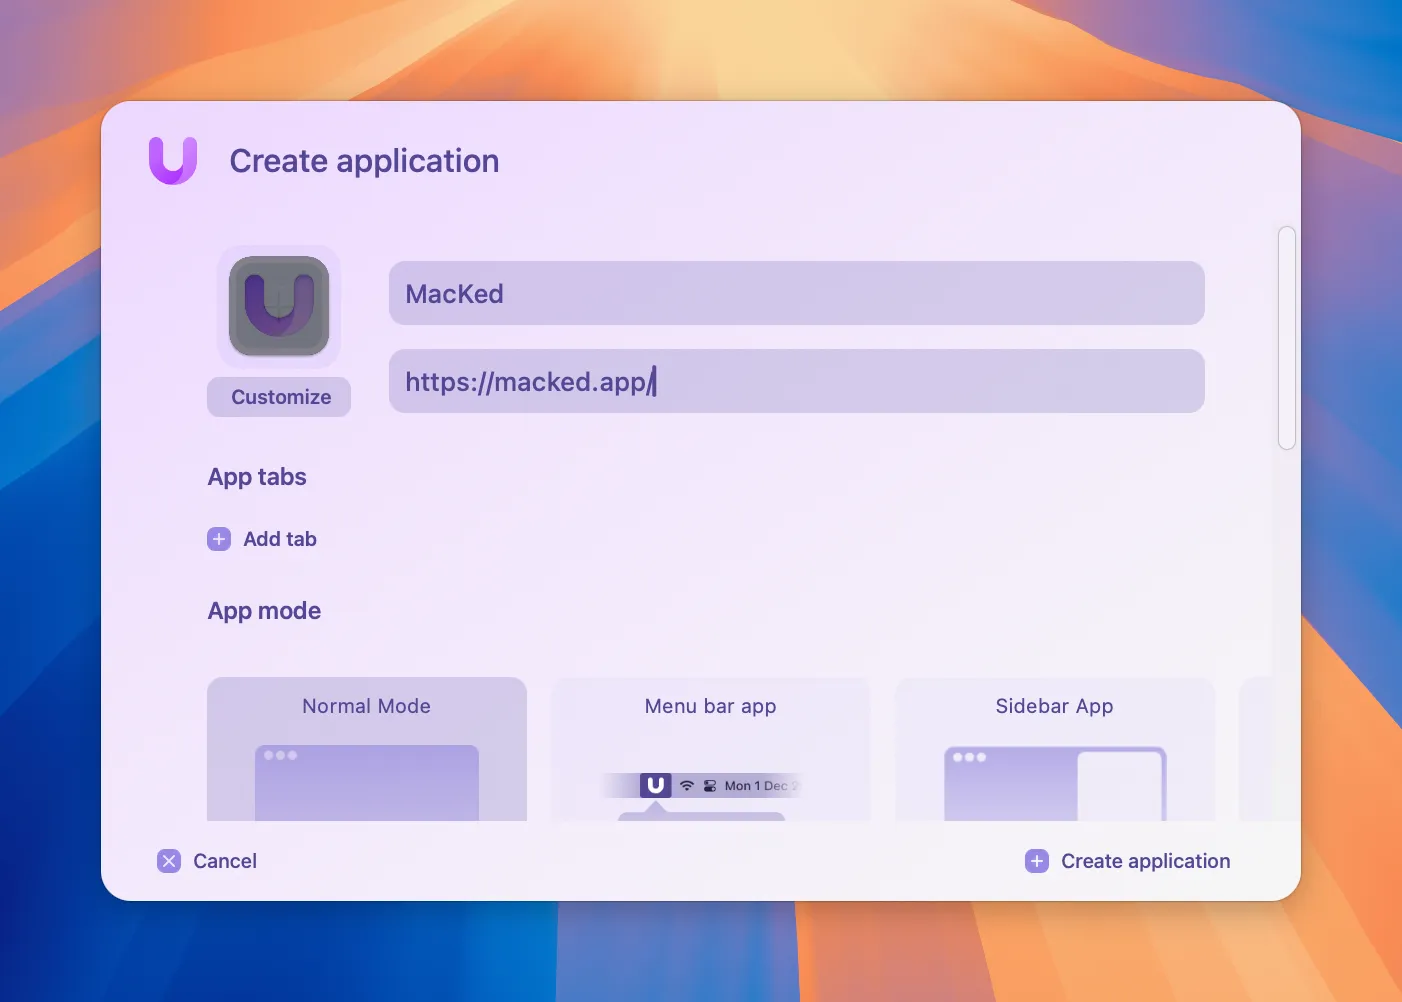Choose the Menu bar app mode card
The height and width of the screenshot is (1002, 1402).
pyautogui.click(x=711, y=749)
